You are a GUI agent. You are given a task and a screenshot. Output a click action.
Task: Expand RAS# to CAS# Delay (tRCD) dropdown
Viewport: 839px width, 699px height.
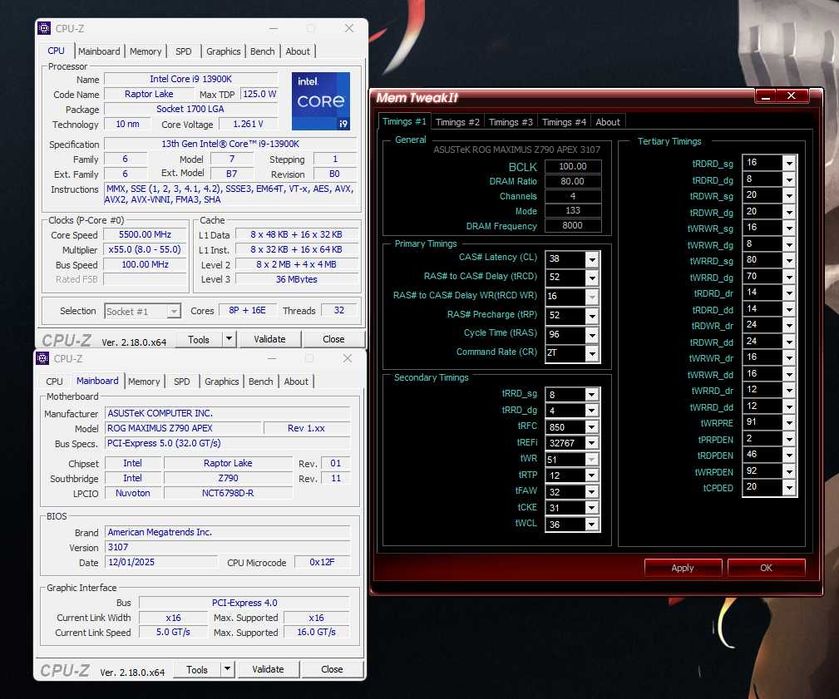click(592, 277)
